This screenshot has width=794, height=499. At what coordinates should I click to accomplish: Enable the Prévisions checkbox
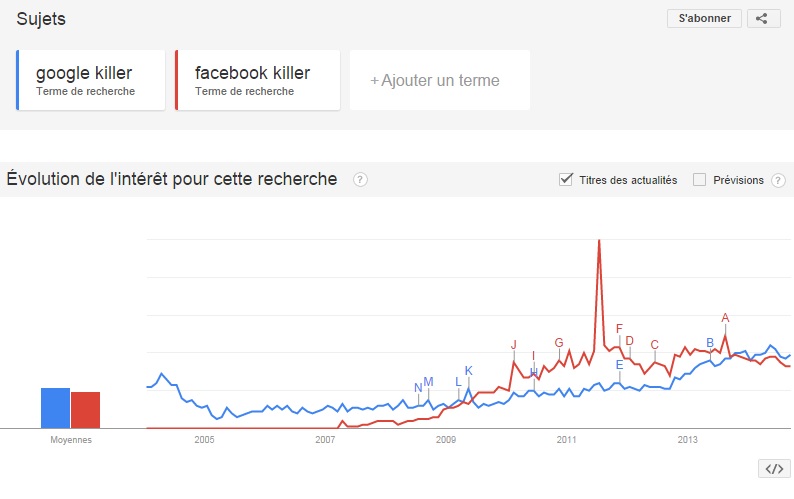coord(700,180)
